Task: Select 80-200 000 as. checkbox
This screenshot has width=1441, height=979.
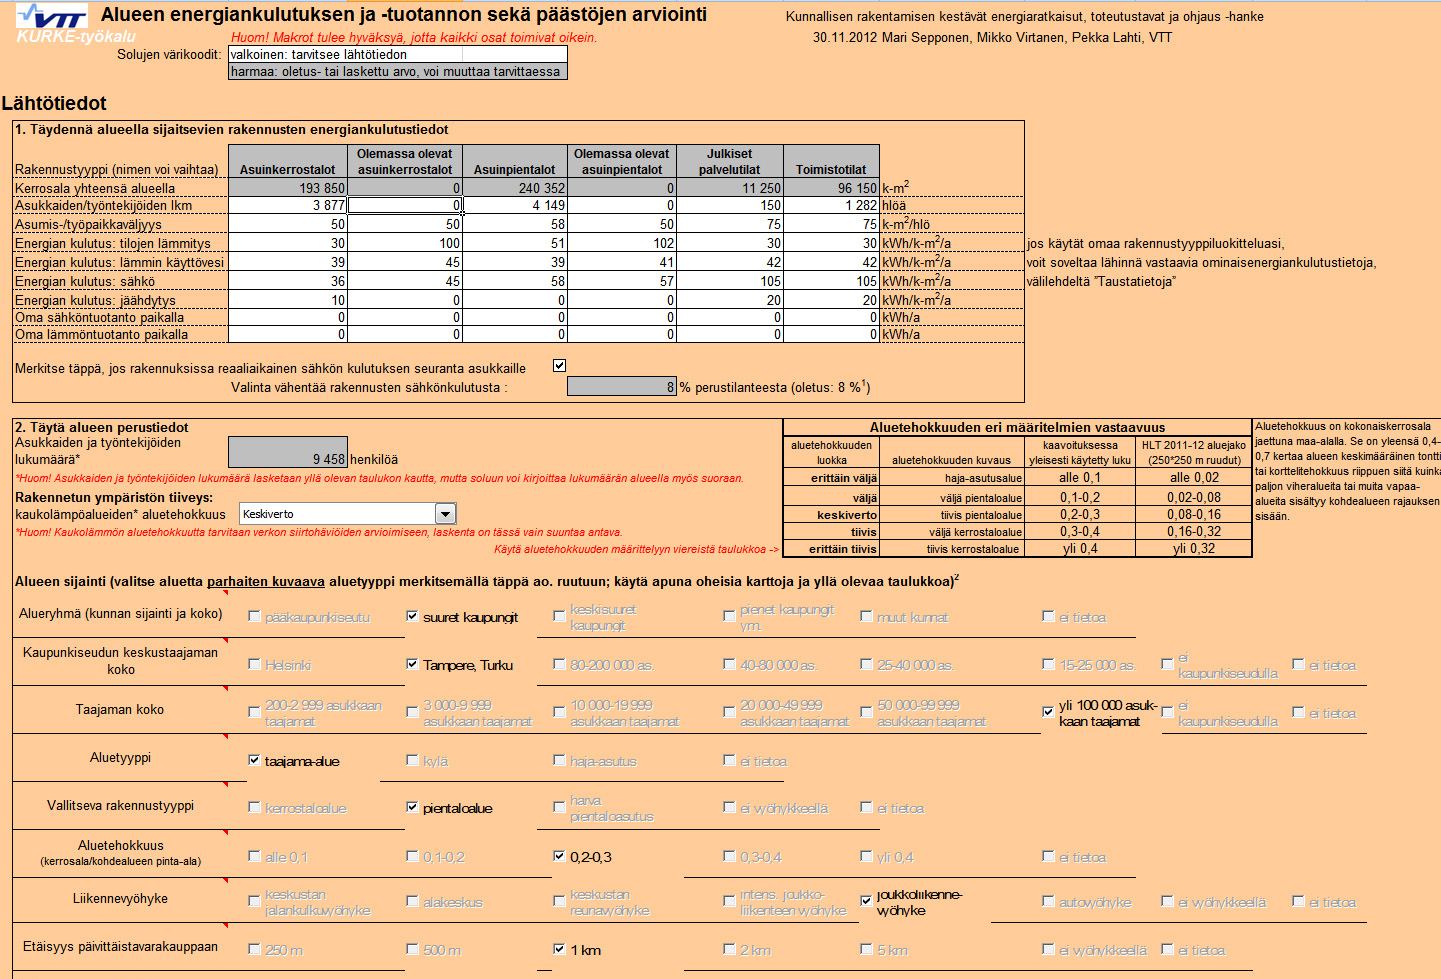Action: (x=559, y=664)
